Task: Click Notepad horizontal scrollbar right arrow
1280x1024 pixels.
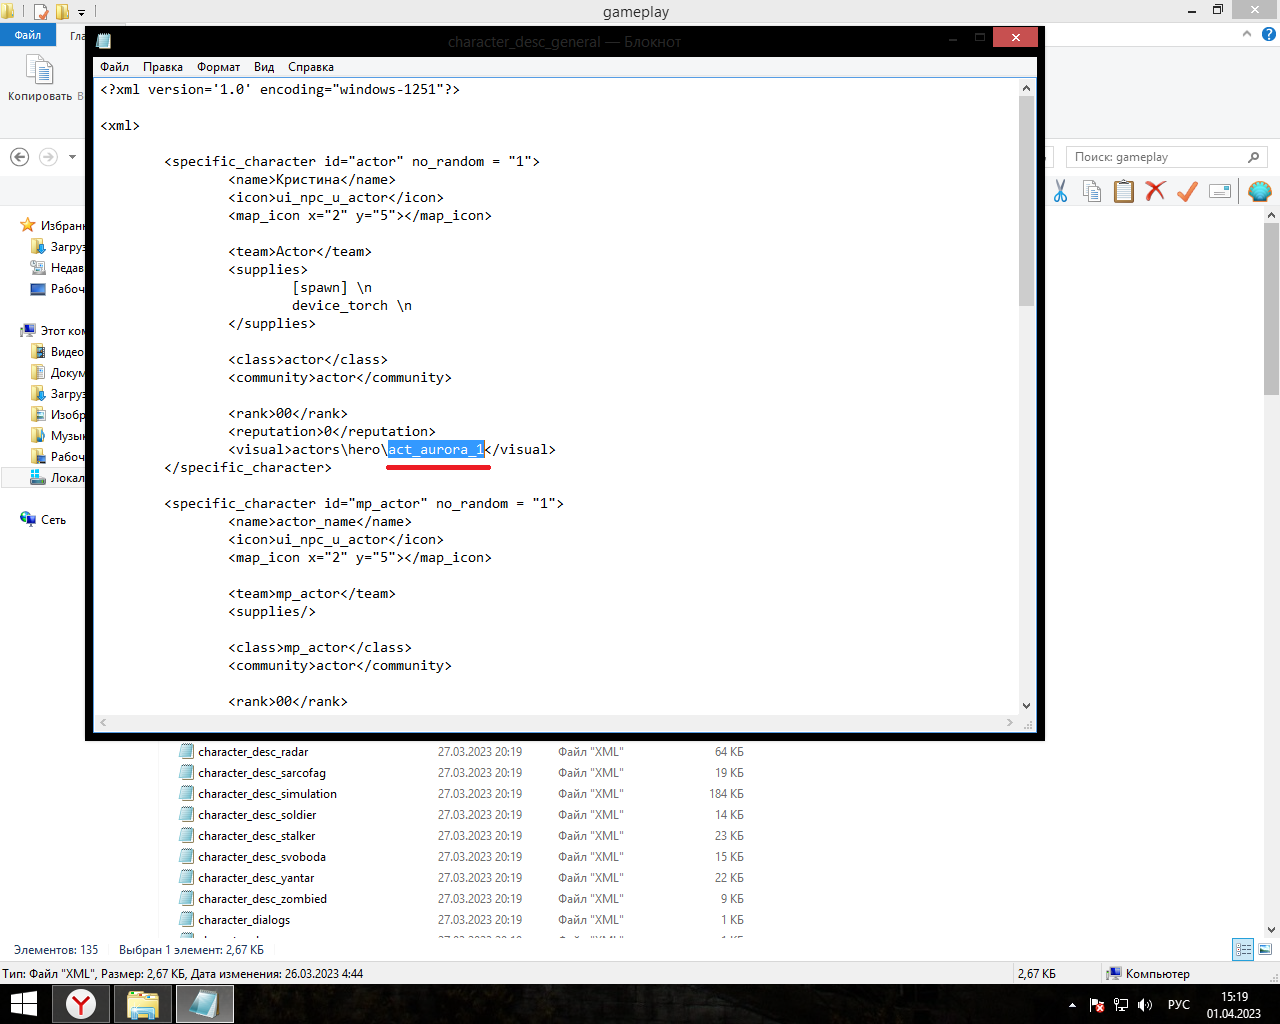Action: click(1009, 722)
